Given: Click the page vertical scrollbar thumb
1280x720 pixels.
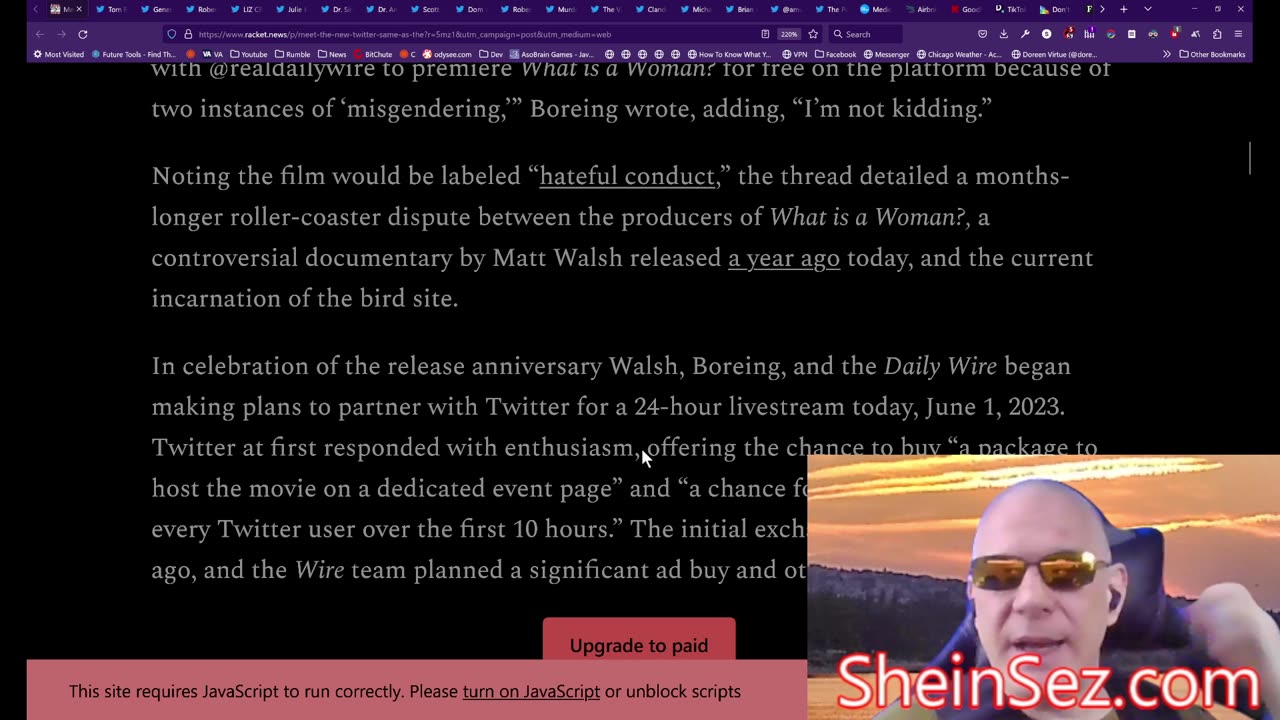Looking at the screenshot, I should (1250, 158).
